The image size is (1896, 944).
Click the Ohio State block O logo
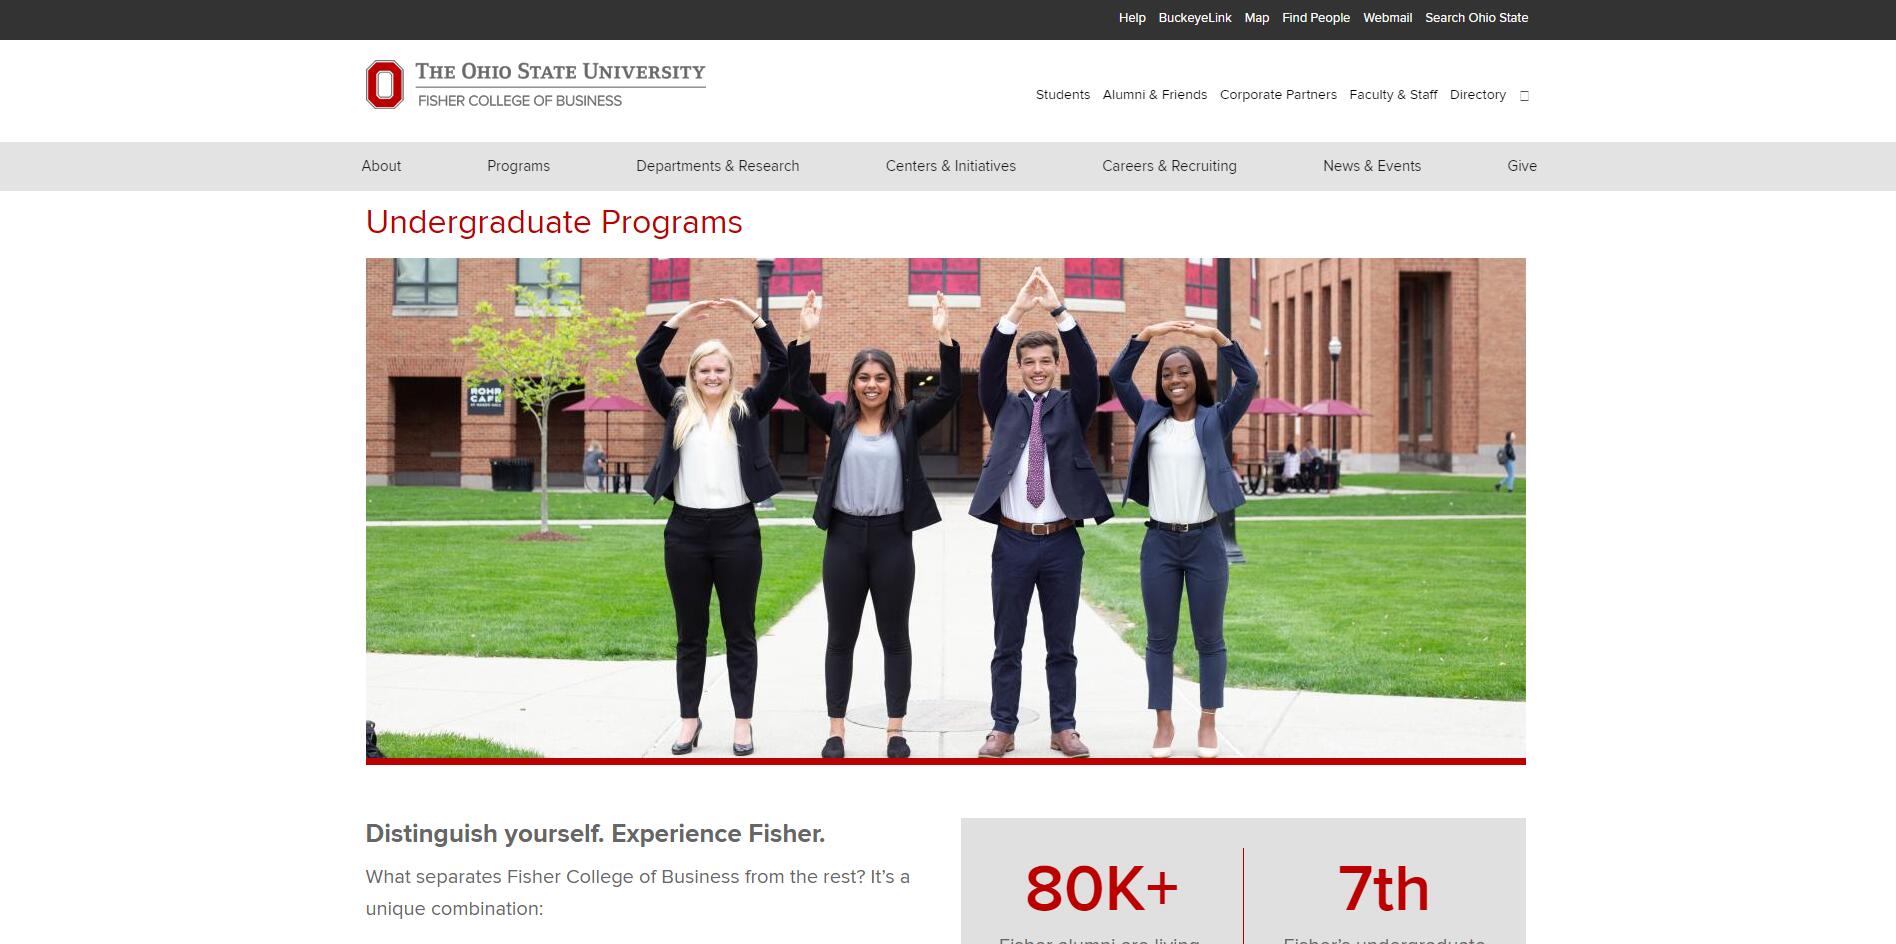(x=385, y=84)
